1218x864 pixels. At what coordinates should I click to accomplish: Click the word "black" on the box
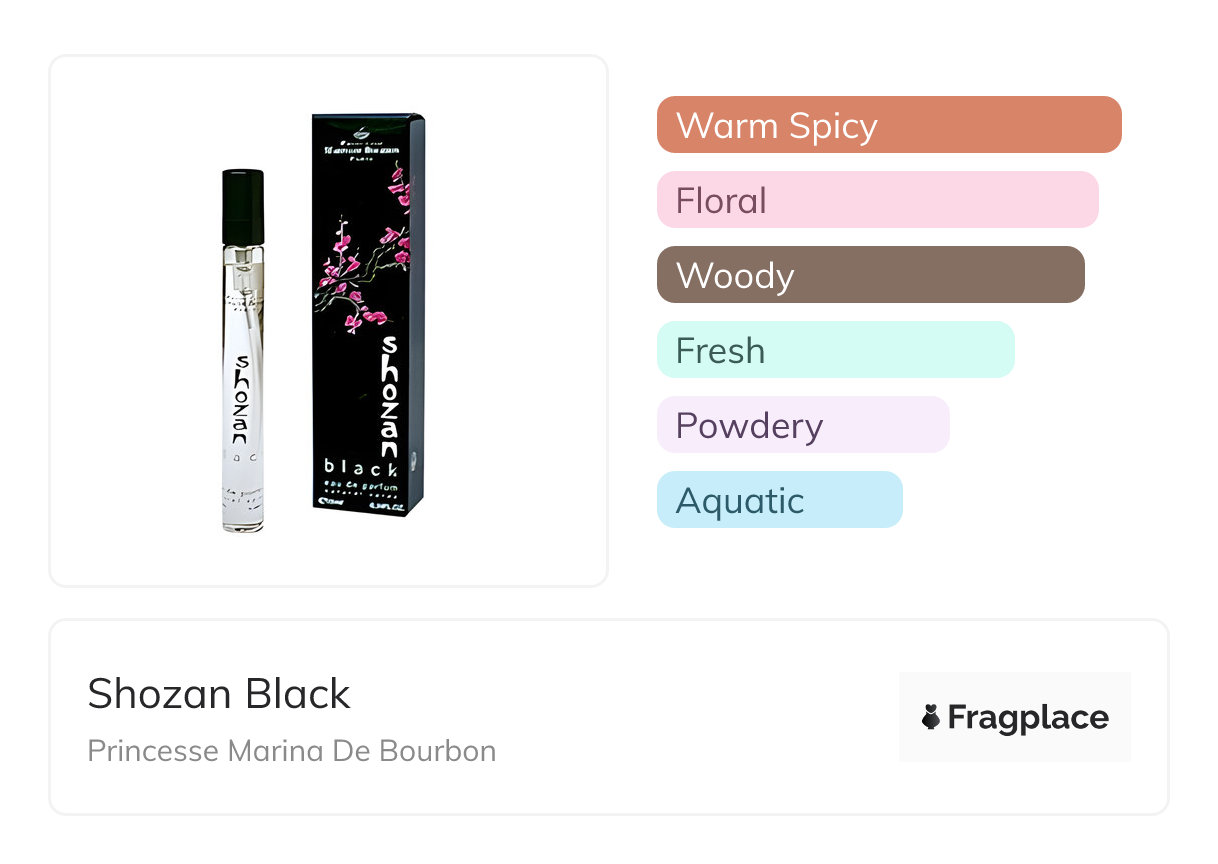361,467
